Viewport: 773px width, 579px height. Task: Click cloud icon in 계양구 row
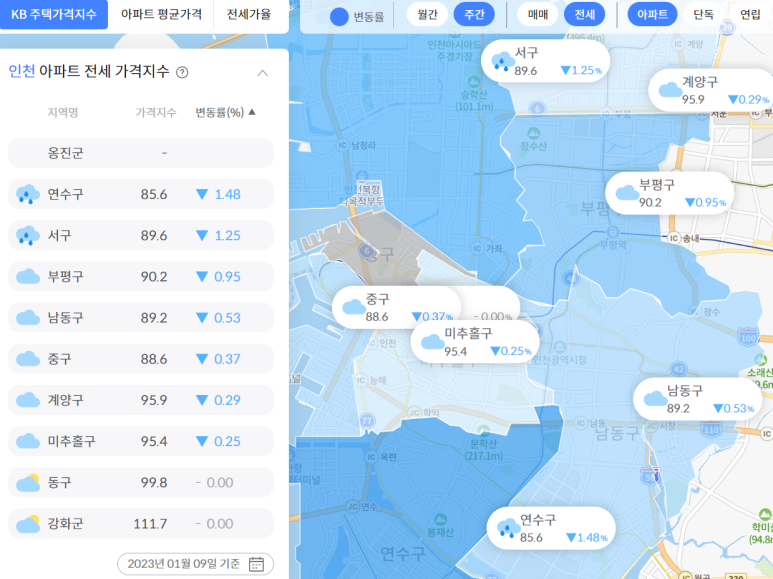click(x=28, y=400)
